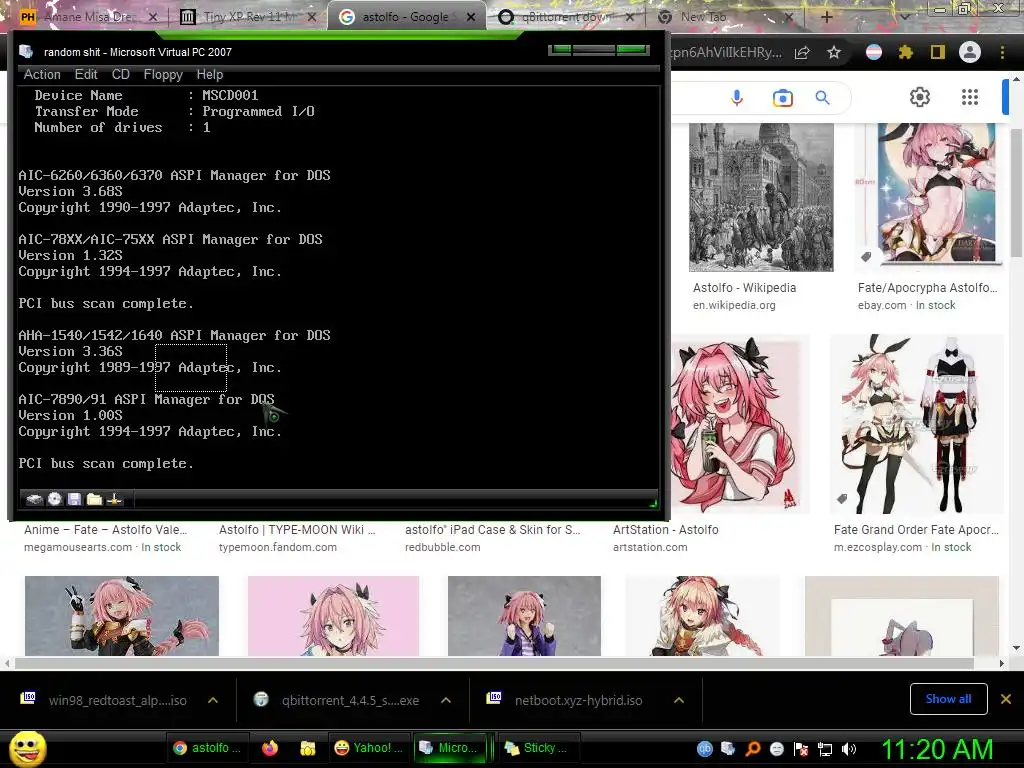Viewport: 1024px width, 768px height.
Task: Switch to New Tab in Chrome
Action: click(724, 16)
